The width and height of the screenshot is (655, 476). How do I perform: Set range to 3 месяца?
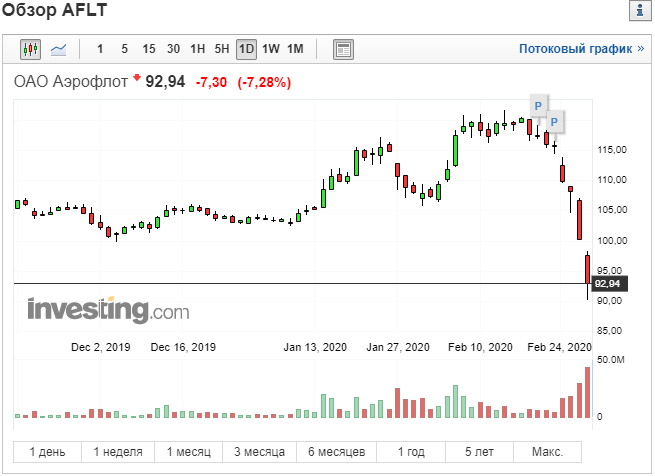pos(259,452)
